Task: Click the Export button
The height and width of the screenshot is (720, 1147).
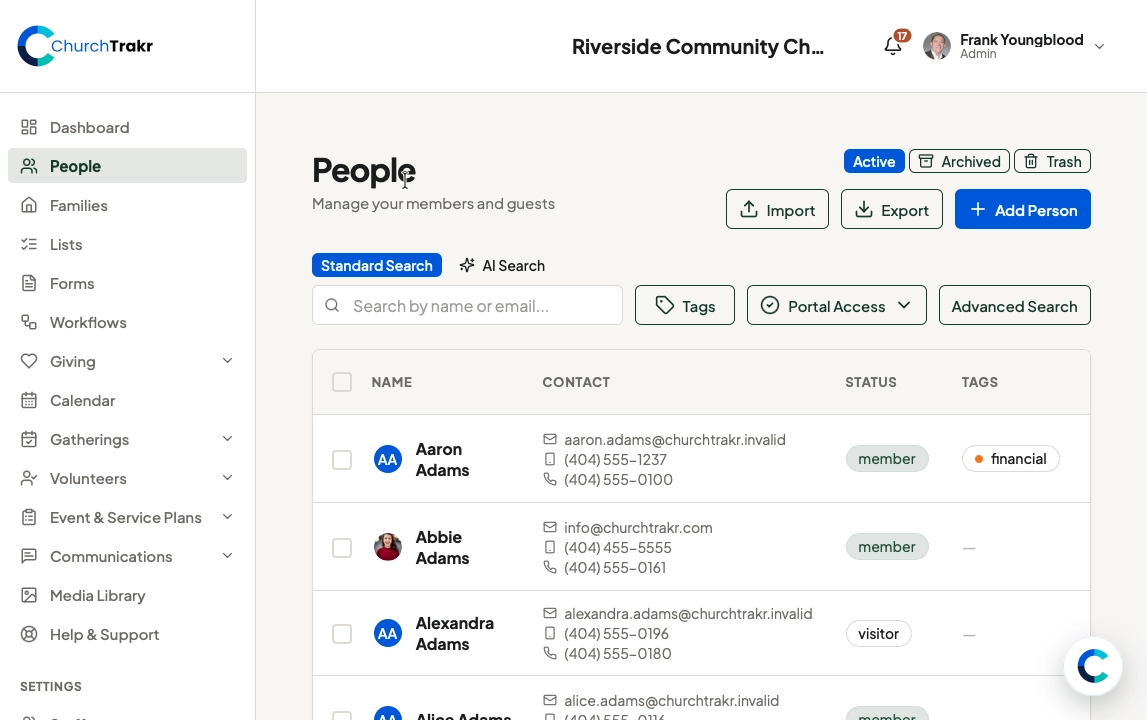Action: click(x=892, y=209)
